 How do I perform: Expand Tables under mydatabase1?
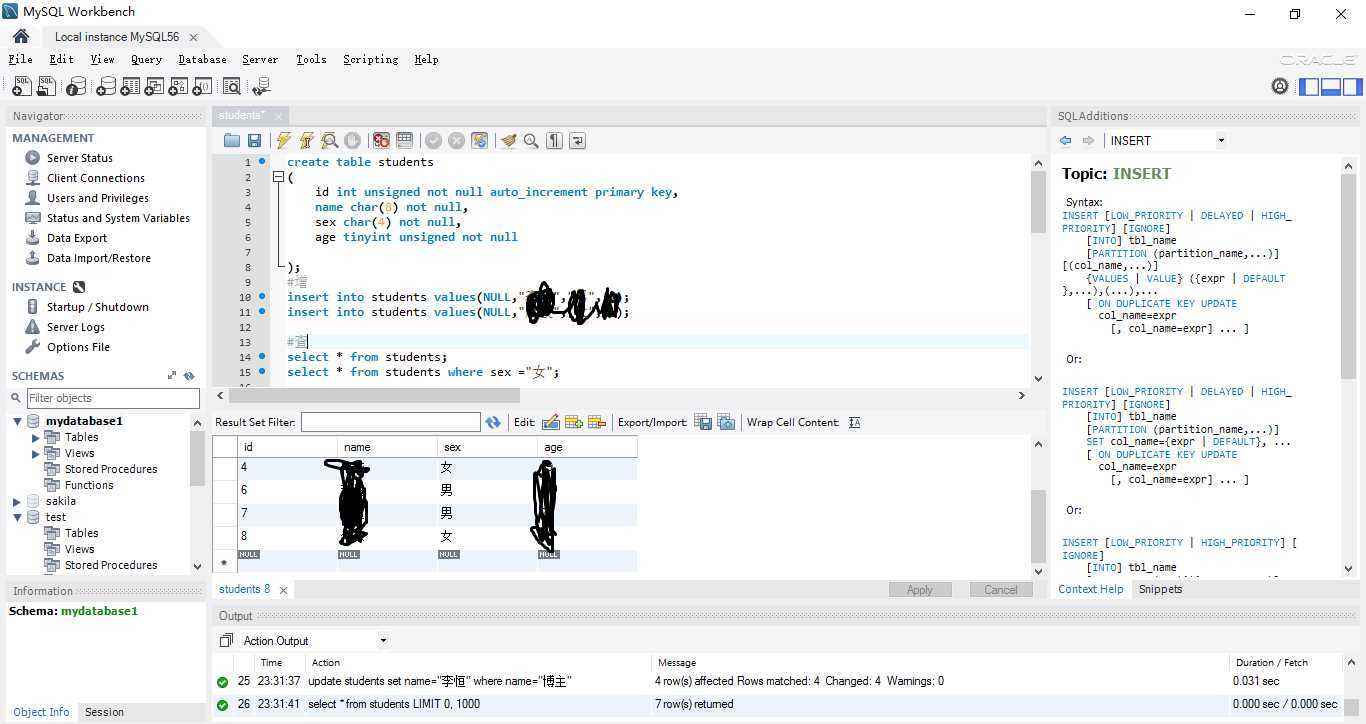tap(36, 437)
